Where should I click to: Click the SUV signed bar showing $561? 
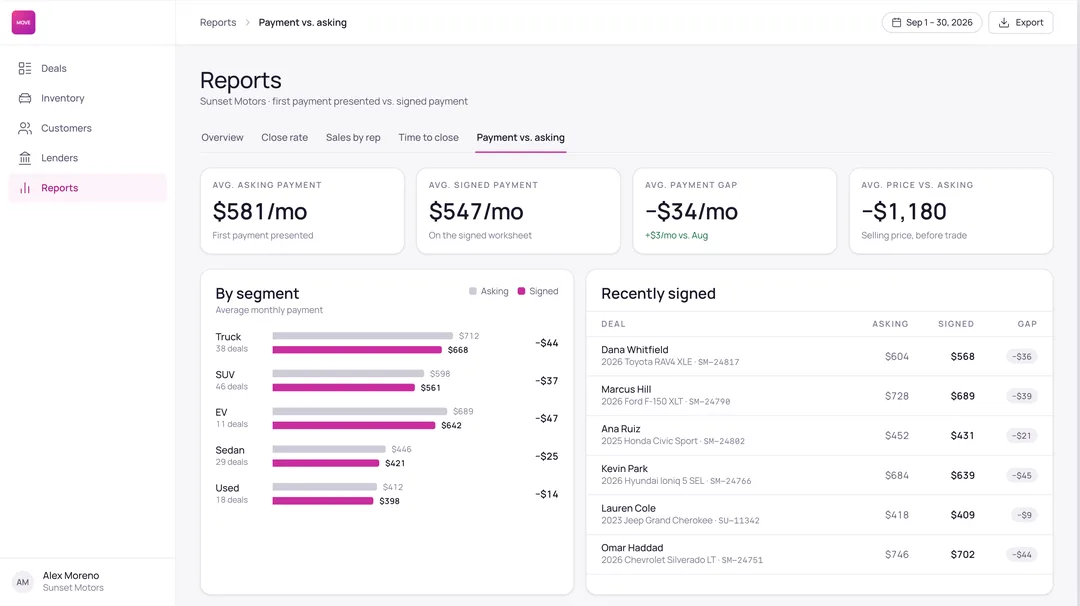click(344, 388)
